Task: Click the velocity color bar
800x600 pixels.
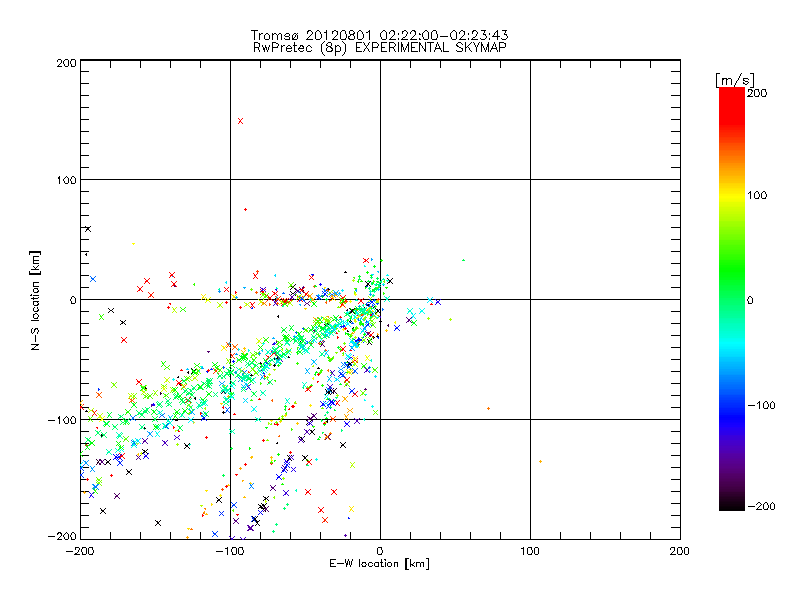Action: (732, 299)
